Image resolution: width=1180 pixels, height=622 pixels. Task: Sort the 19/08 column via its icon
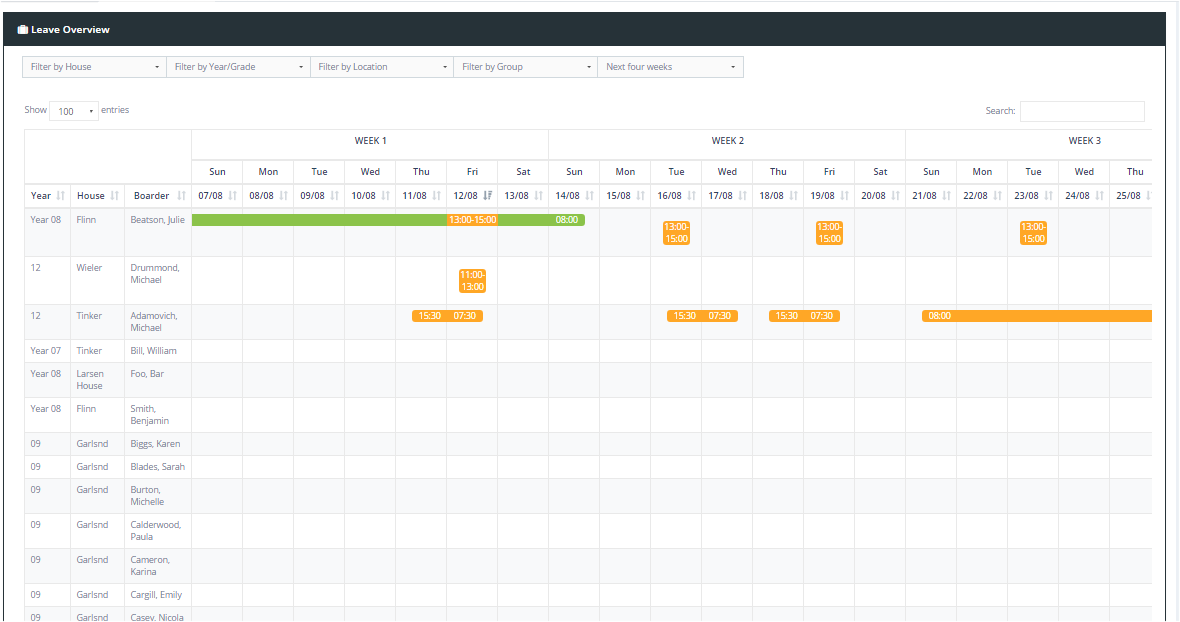click(844, 196)
